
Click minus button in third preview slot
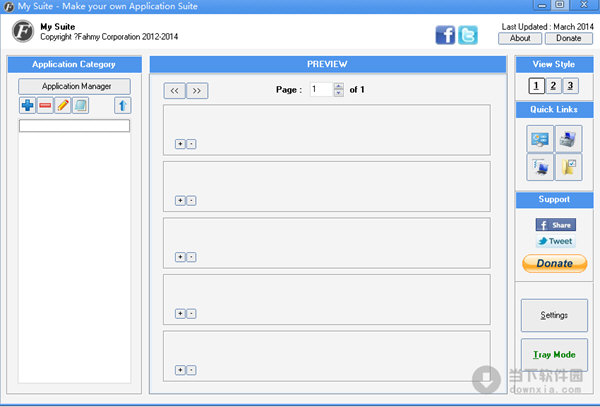click(191, 257)
